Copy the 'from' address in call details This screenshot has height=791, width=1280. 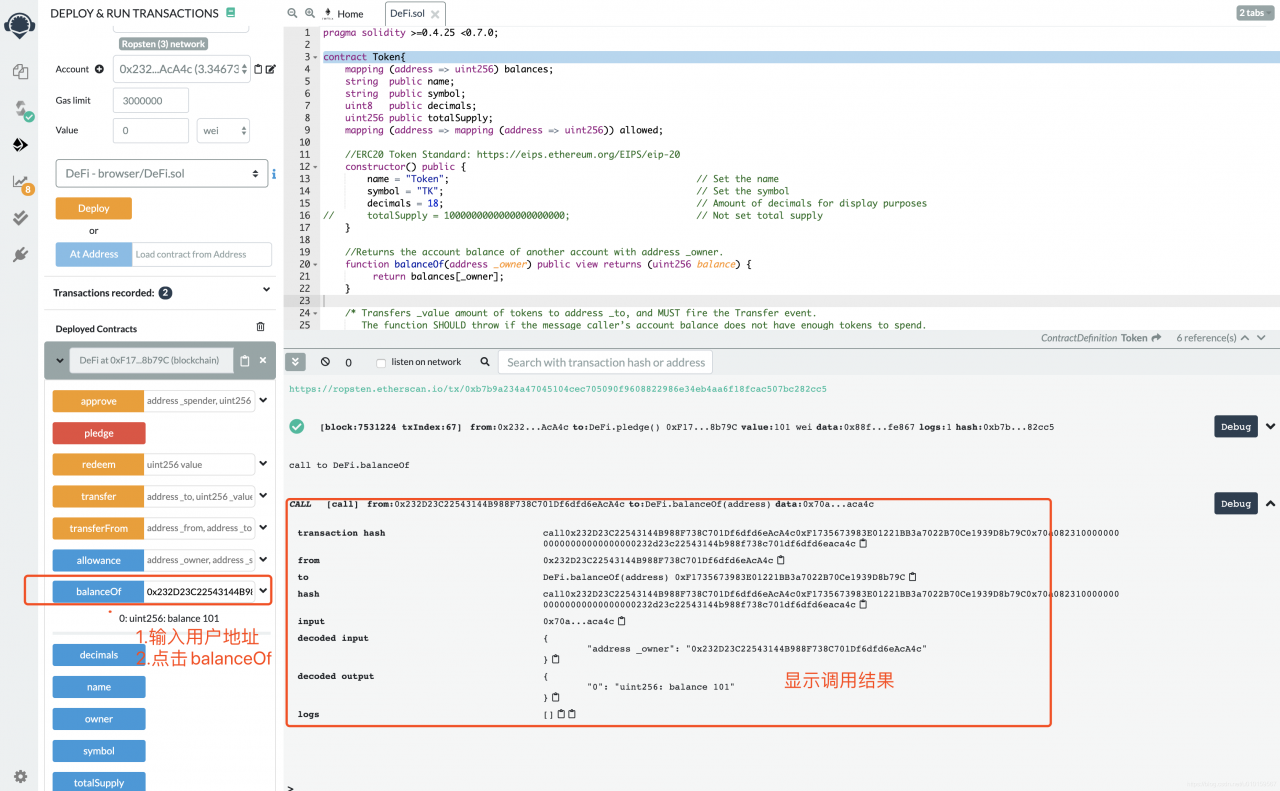[781, 560]
